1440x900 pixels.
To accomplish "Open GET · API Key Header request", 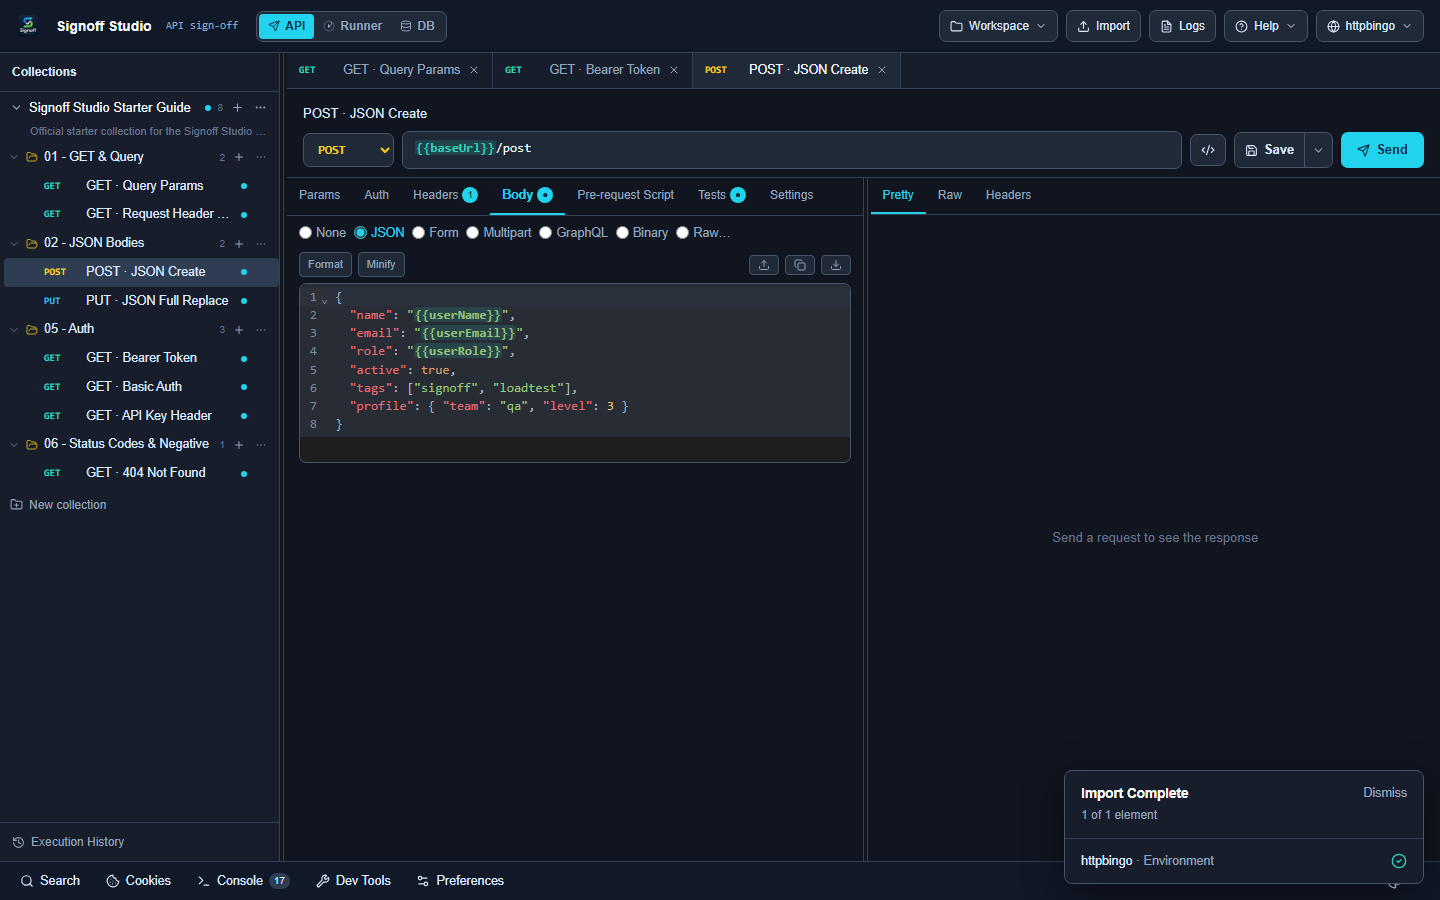I will pos(141,416).
